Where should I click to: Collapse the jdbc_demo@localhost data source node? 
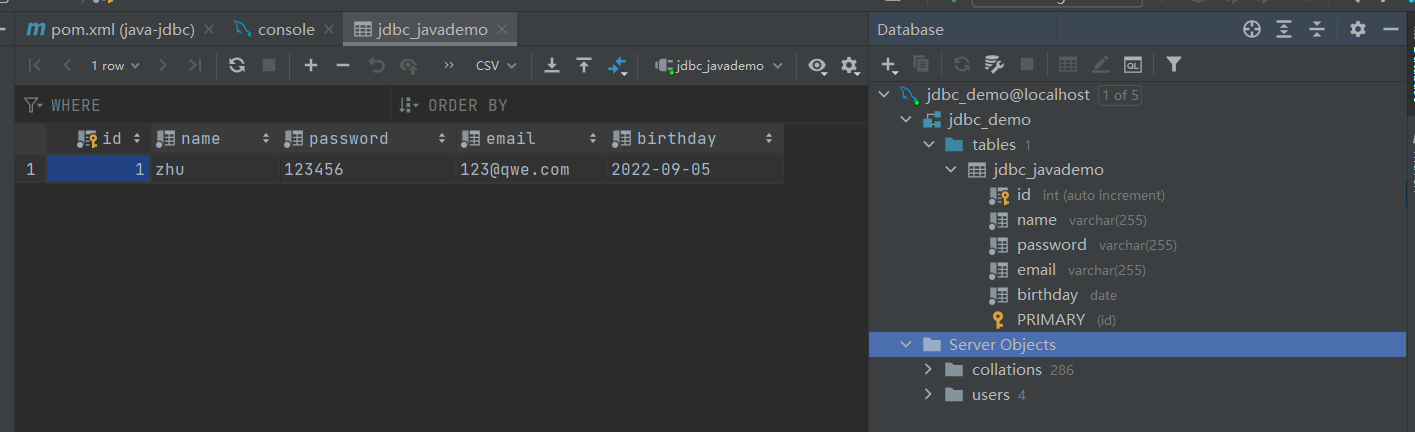pos(883,95)
